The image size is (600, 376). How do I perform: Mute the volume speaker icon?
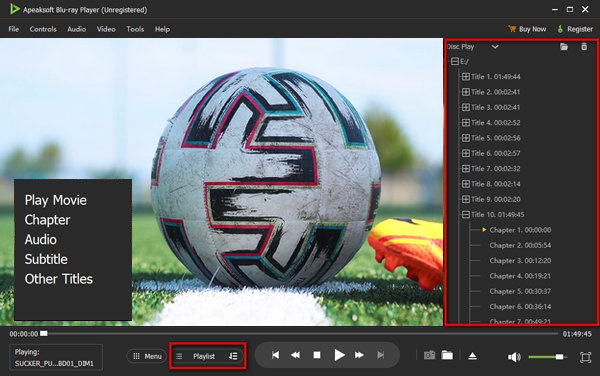tap(514, 357)
